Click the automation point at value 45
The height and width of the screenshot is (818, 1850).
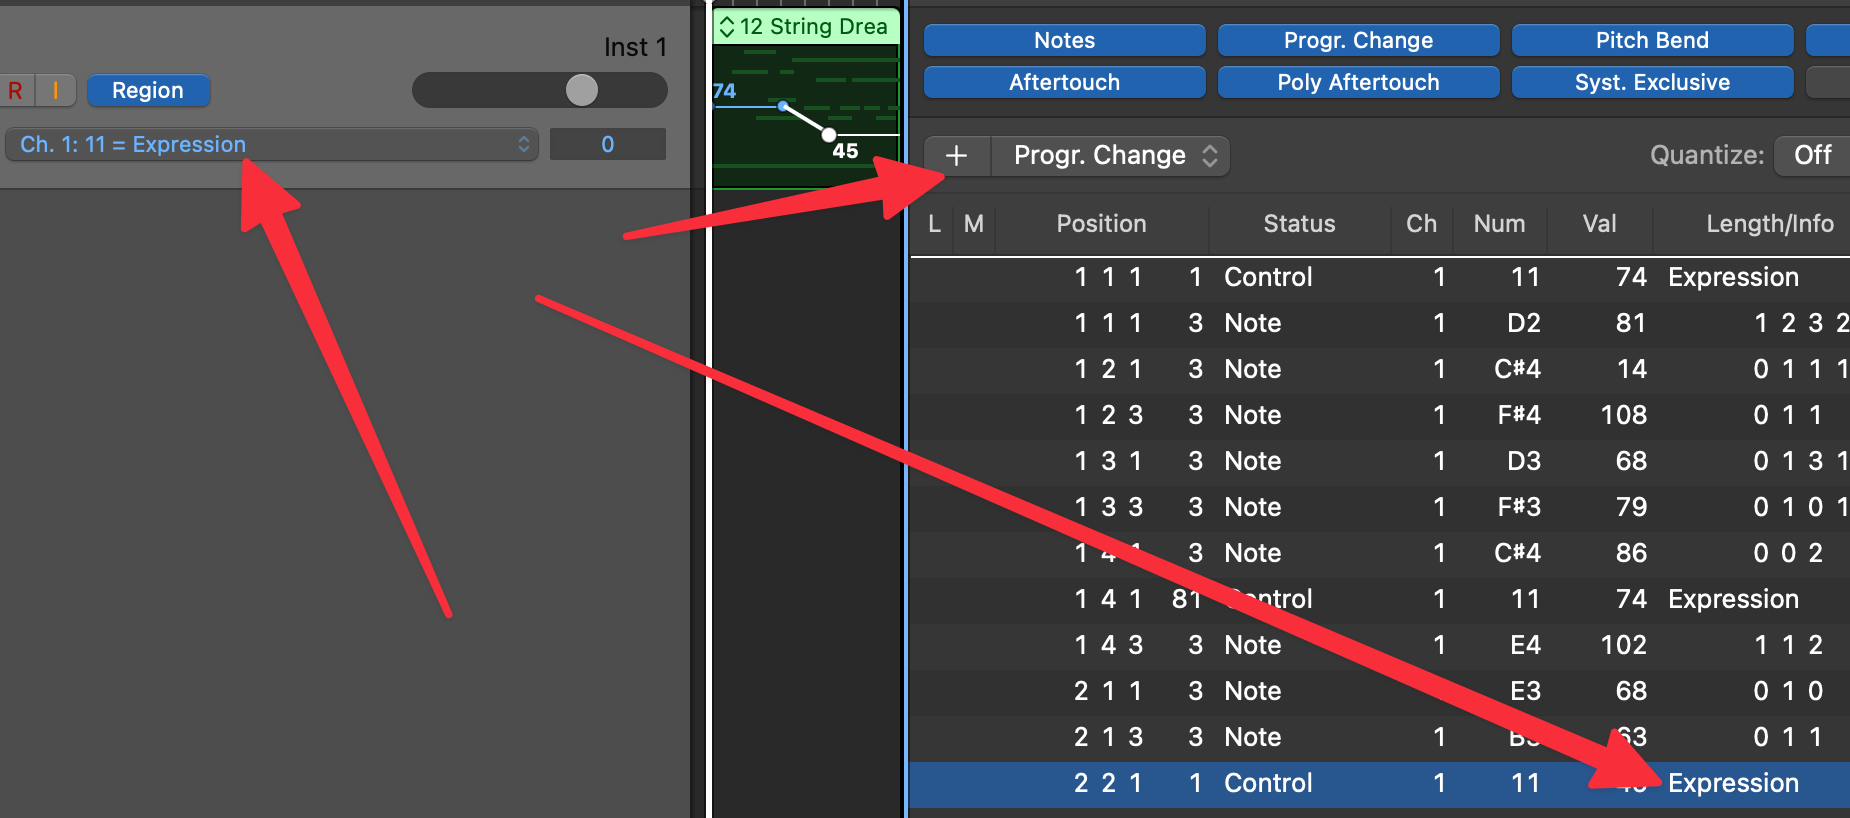pos(828,134)
